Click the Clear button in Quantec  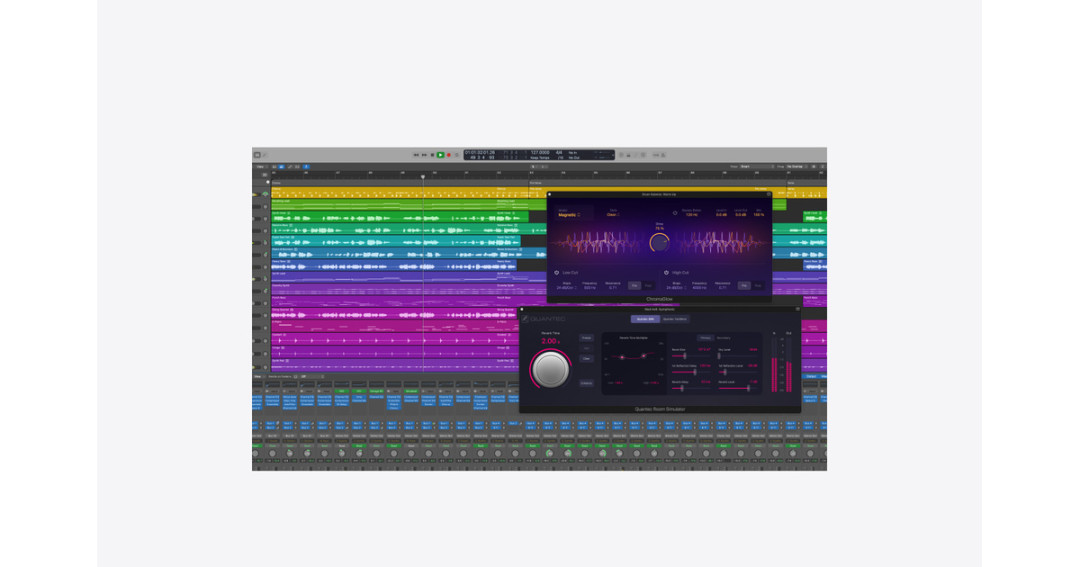point(586,358)
